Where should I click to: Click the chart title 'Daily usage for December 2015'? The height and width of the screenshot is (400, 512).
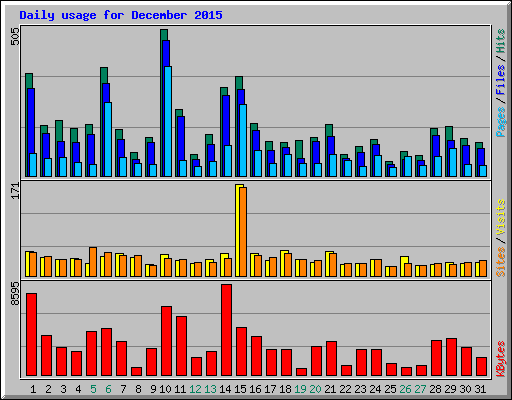121,15
